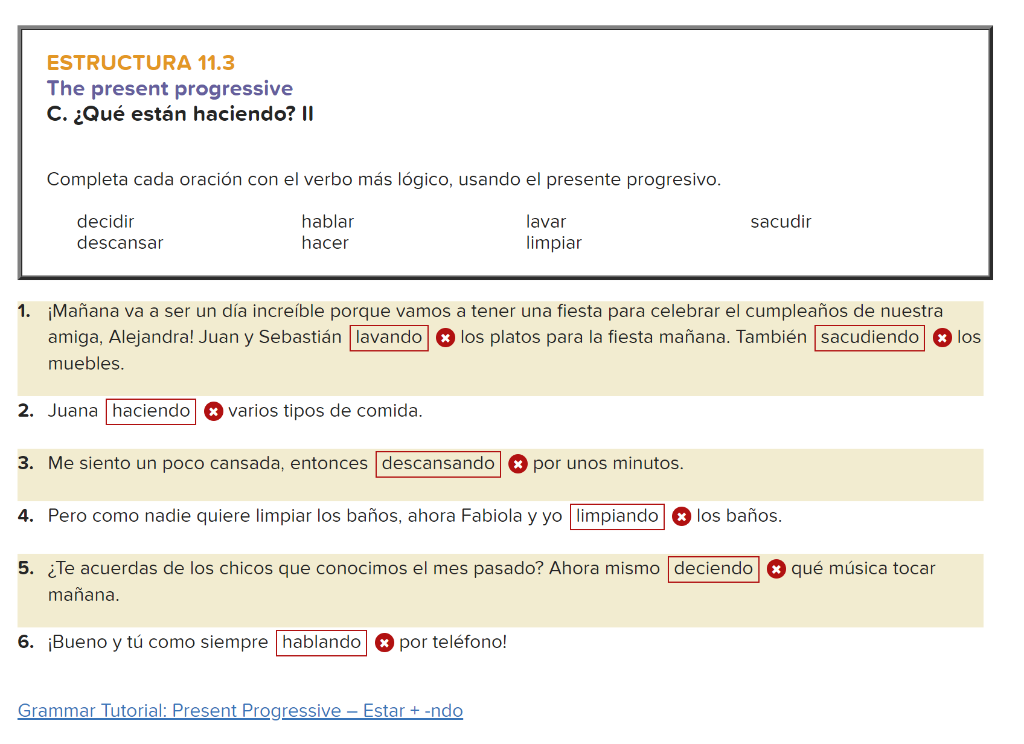This screenshot has width=1024, height=744.
Task: Select the answer box containing 'sacudiendo'
Action: pos(869,337)
